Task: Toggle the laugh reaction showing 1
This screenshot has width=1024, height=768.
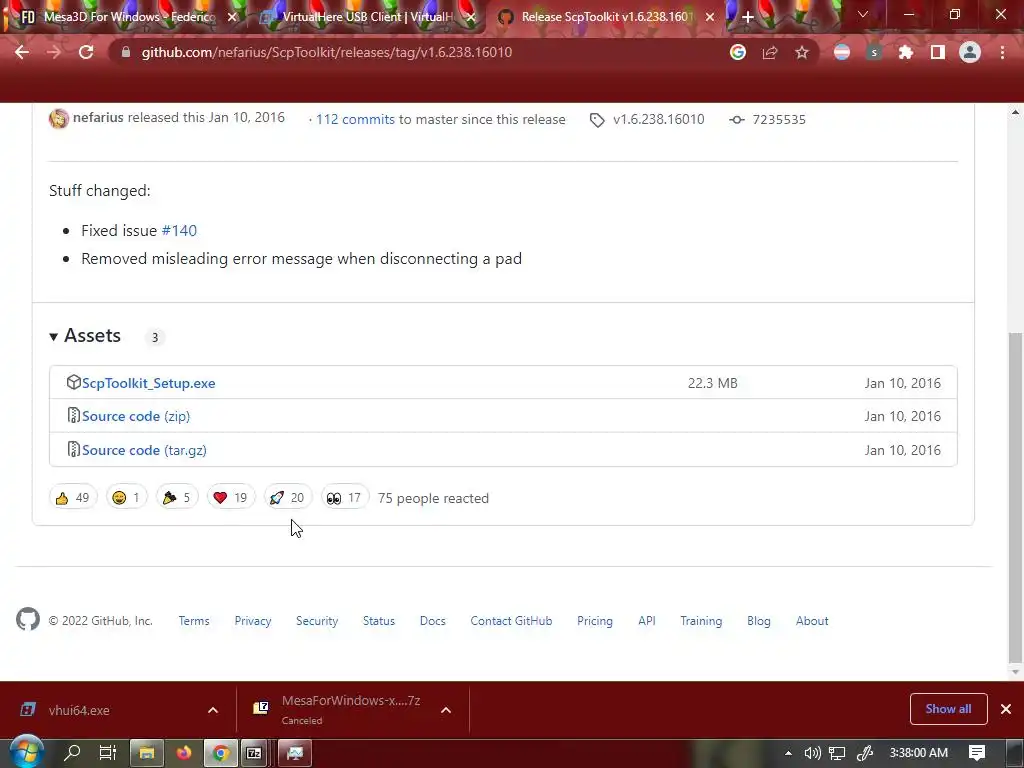Action: coord(127,498)
